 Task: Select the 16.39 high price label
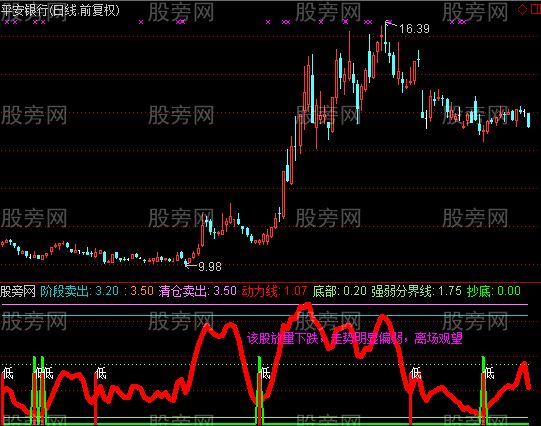(x=414, y=29)
